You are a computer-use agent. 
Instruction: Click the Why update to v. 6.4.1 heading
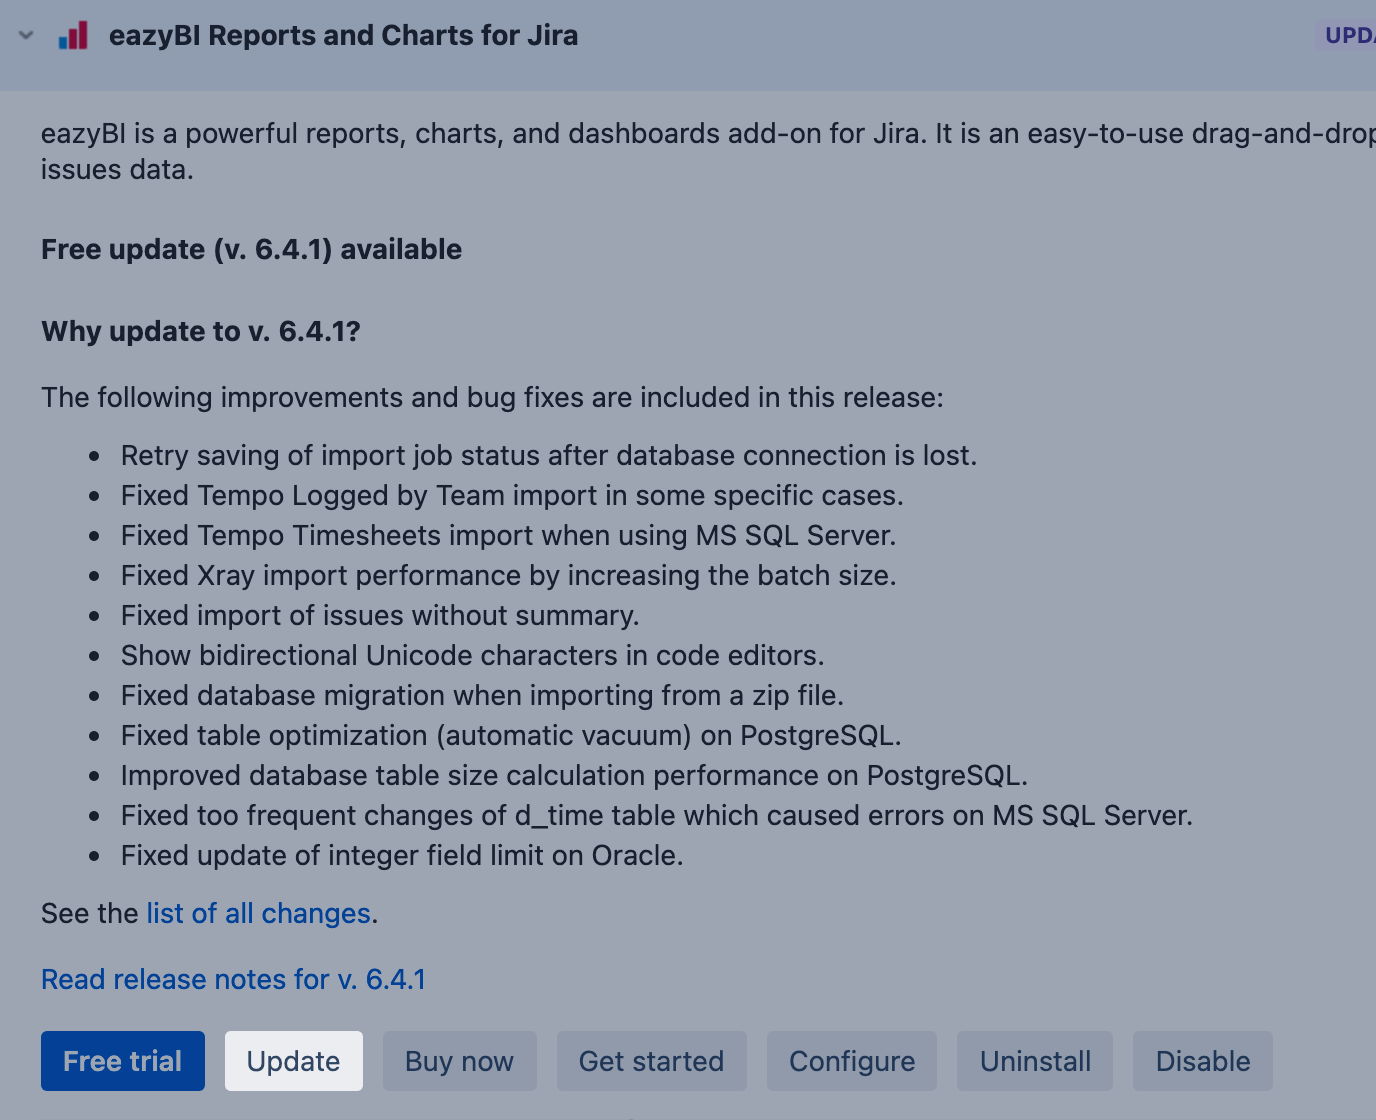(x=200, y=332)
